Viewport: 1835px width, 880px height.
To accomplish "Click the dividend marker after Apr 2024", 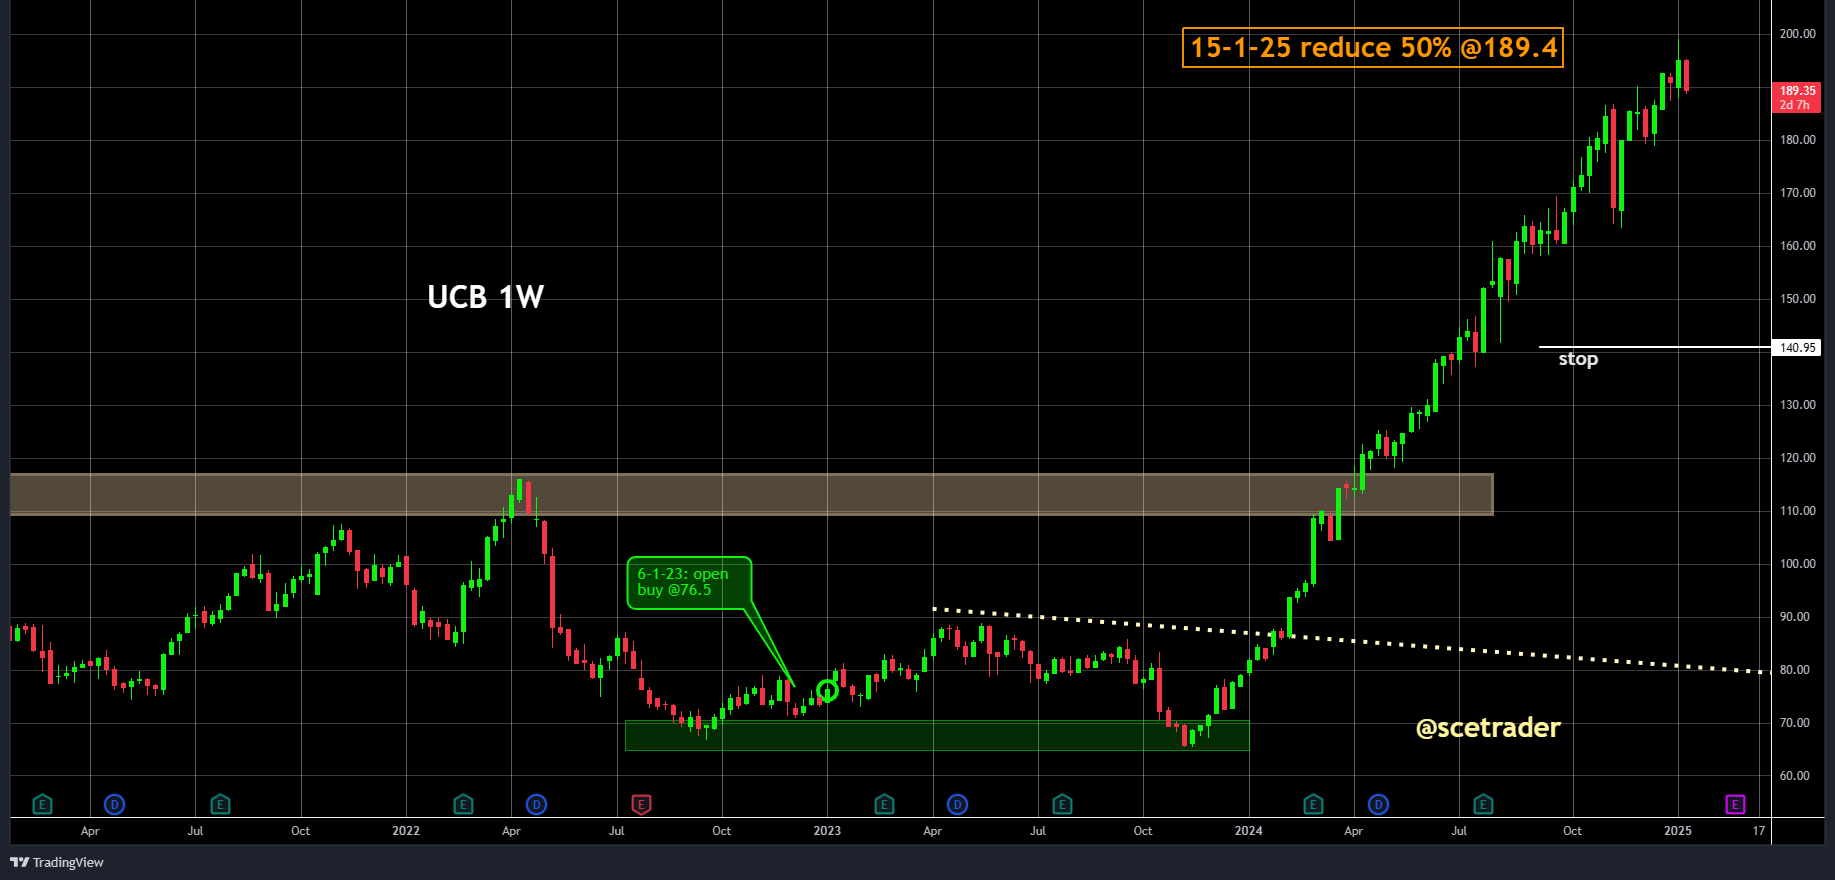I will tap(1379, 804).
